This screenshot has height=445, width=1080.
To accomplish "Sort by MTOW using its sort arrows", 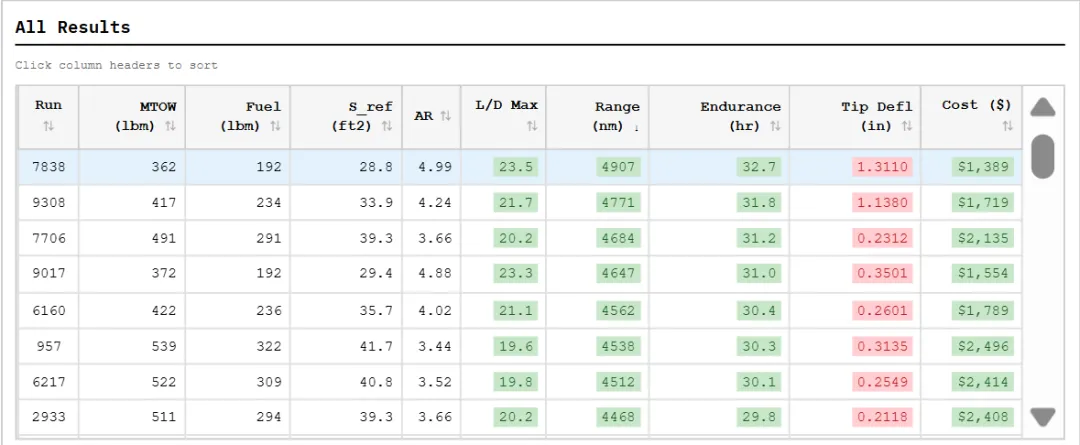I will pos(170,126).
